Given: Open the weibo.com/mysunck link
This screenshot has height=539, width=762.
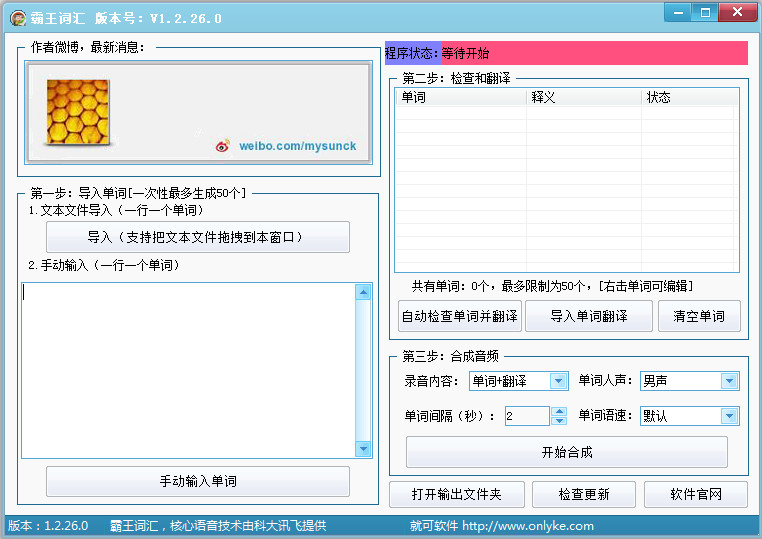Looking at the screenshot, I should point(297,146).
